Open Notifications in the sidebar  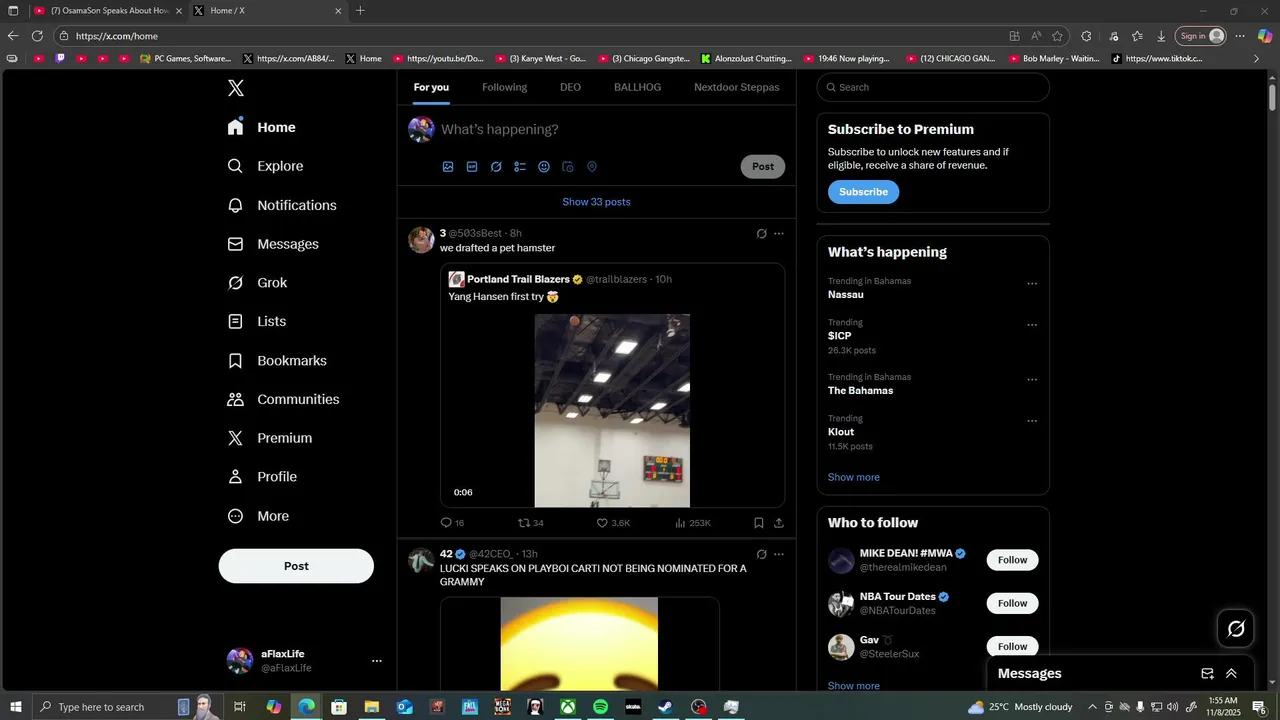pos(281,205)
